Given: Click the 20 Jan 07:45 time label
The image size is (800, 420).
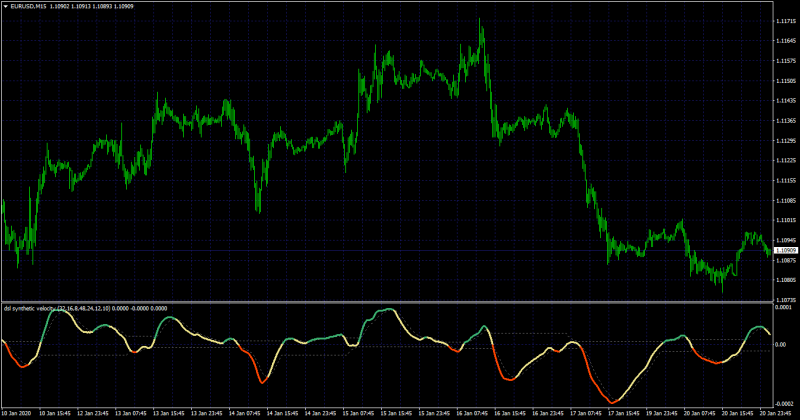Looking at the screenshot, I should pyautogui.click(x=699, y=413).
